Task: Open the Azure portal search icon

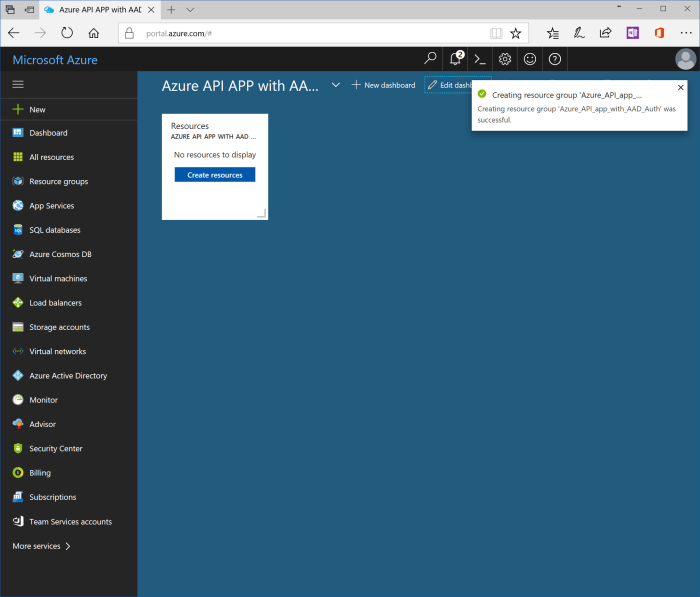Action: tap(430, 58)
